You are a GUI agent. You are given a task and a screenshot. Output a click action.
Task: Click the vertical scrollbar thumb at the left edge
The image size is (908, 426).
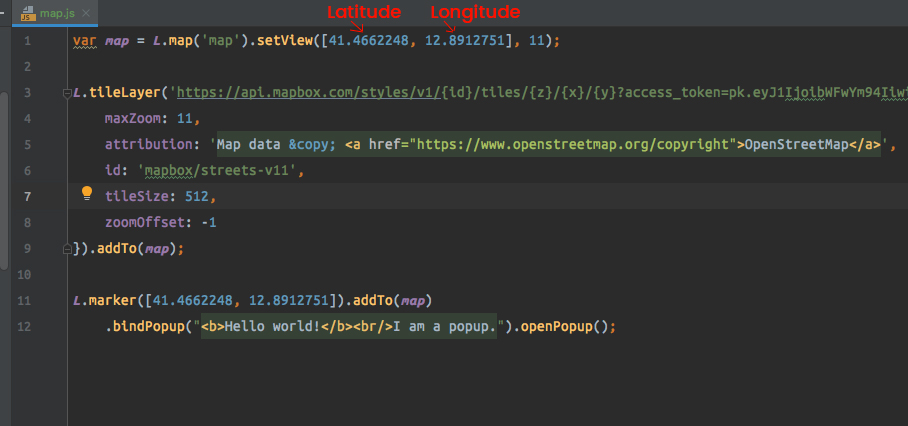4,181
